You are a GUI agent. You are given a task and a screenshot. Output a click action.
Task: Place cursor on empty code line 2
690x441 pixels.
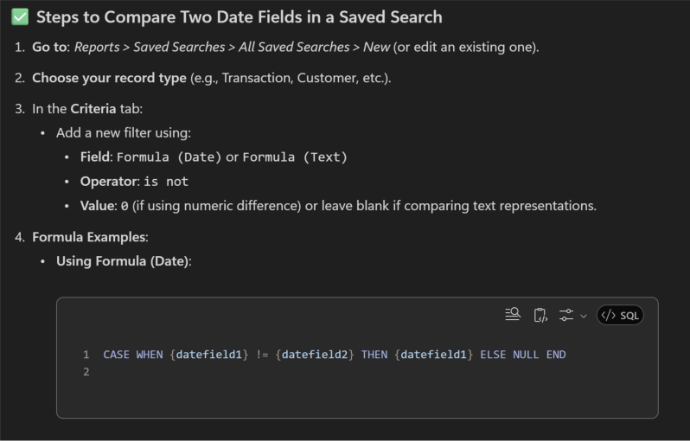click(300, 372)
